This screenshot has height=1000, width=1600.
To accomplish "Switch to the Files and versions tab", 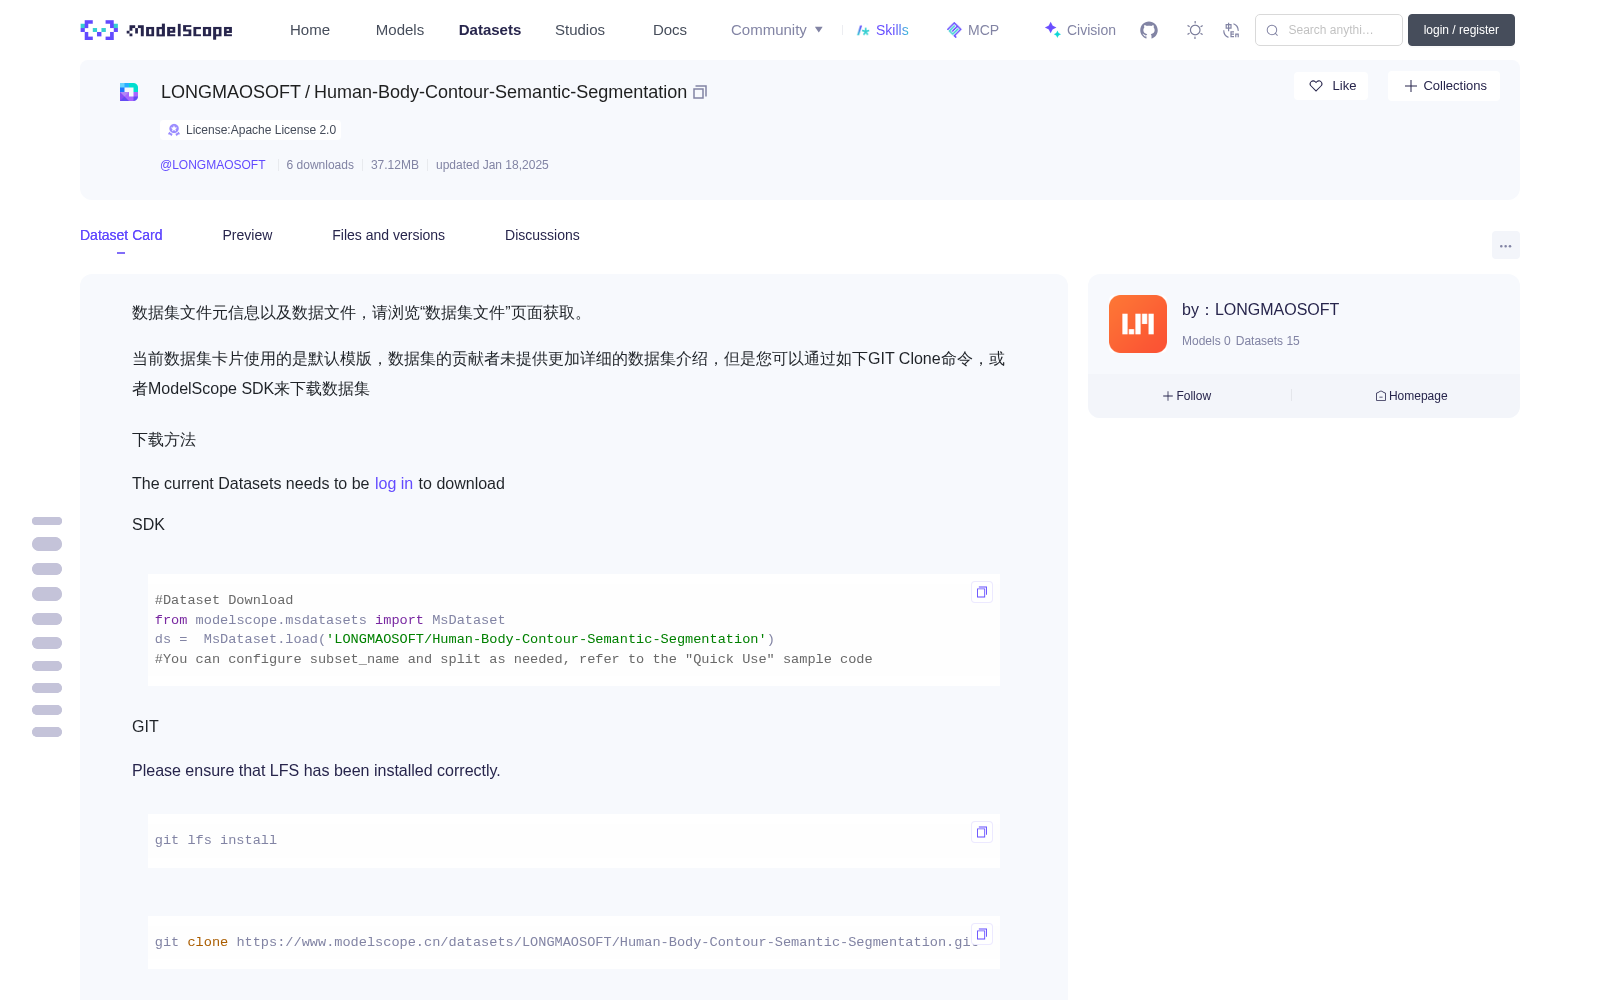I will tap(388, 235).
